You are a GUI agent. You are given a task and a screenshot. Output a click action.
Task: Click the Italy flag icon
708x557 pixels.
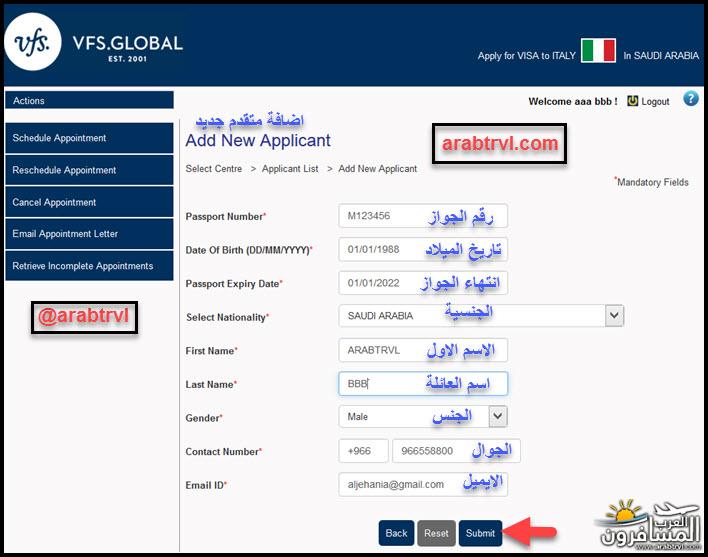click(598, 52)
